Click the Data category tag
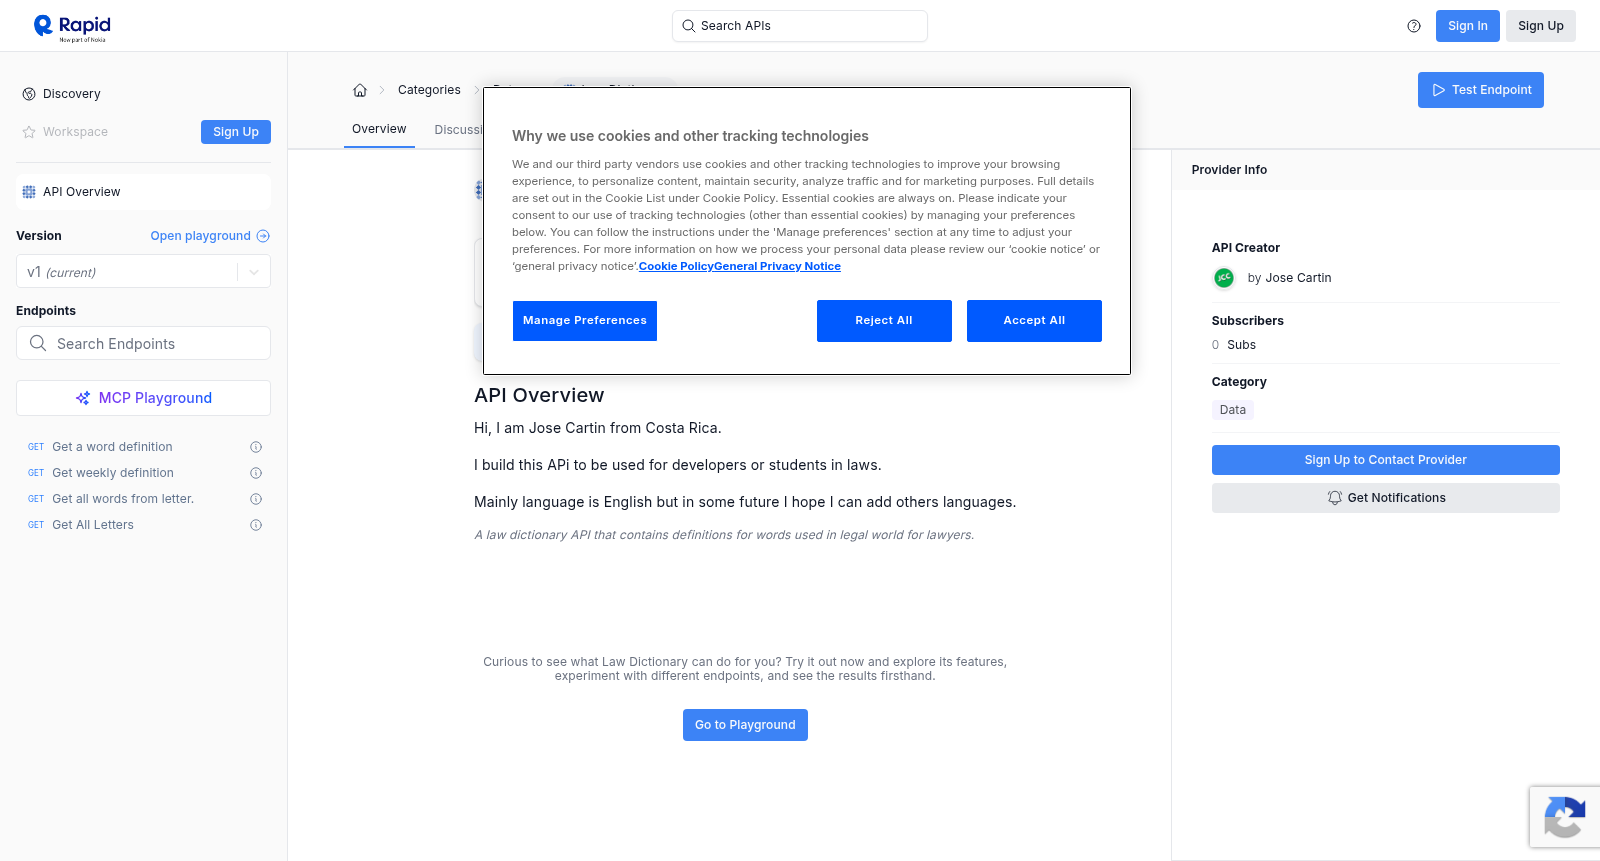Viewport: 1600px width, 861px height. point(1233,410)
